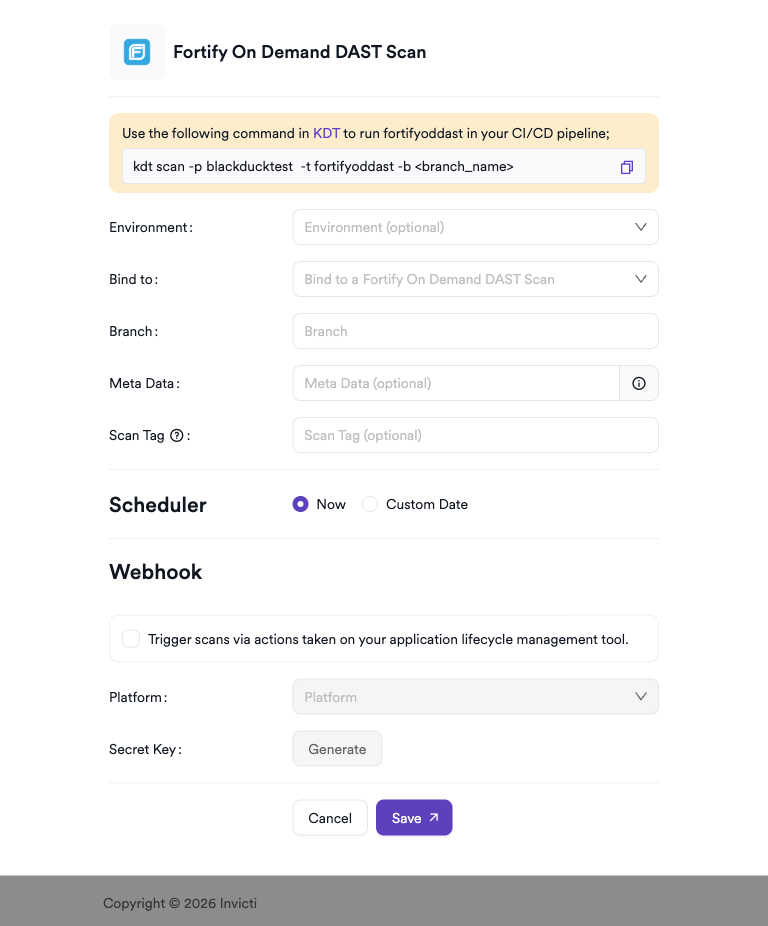Expand the Bind to dropdown

[x=475, y=279]
